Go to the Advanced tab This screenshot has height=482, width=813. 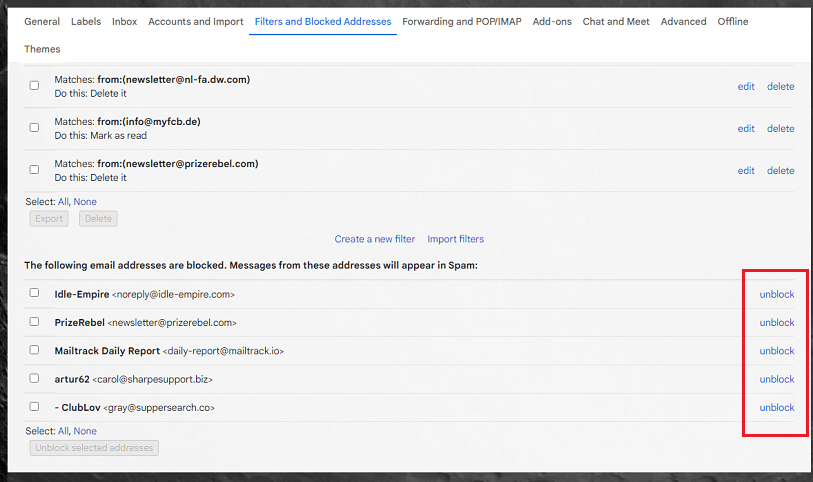coord(683,22)
